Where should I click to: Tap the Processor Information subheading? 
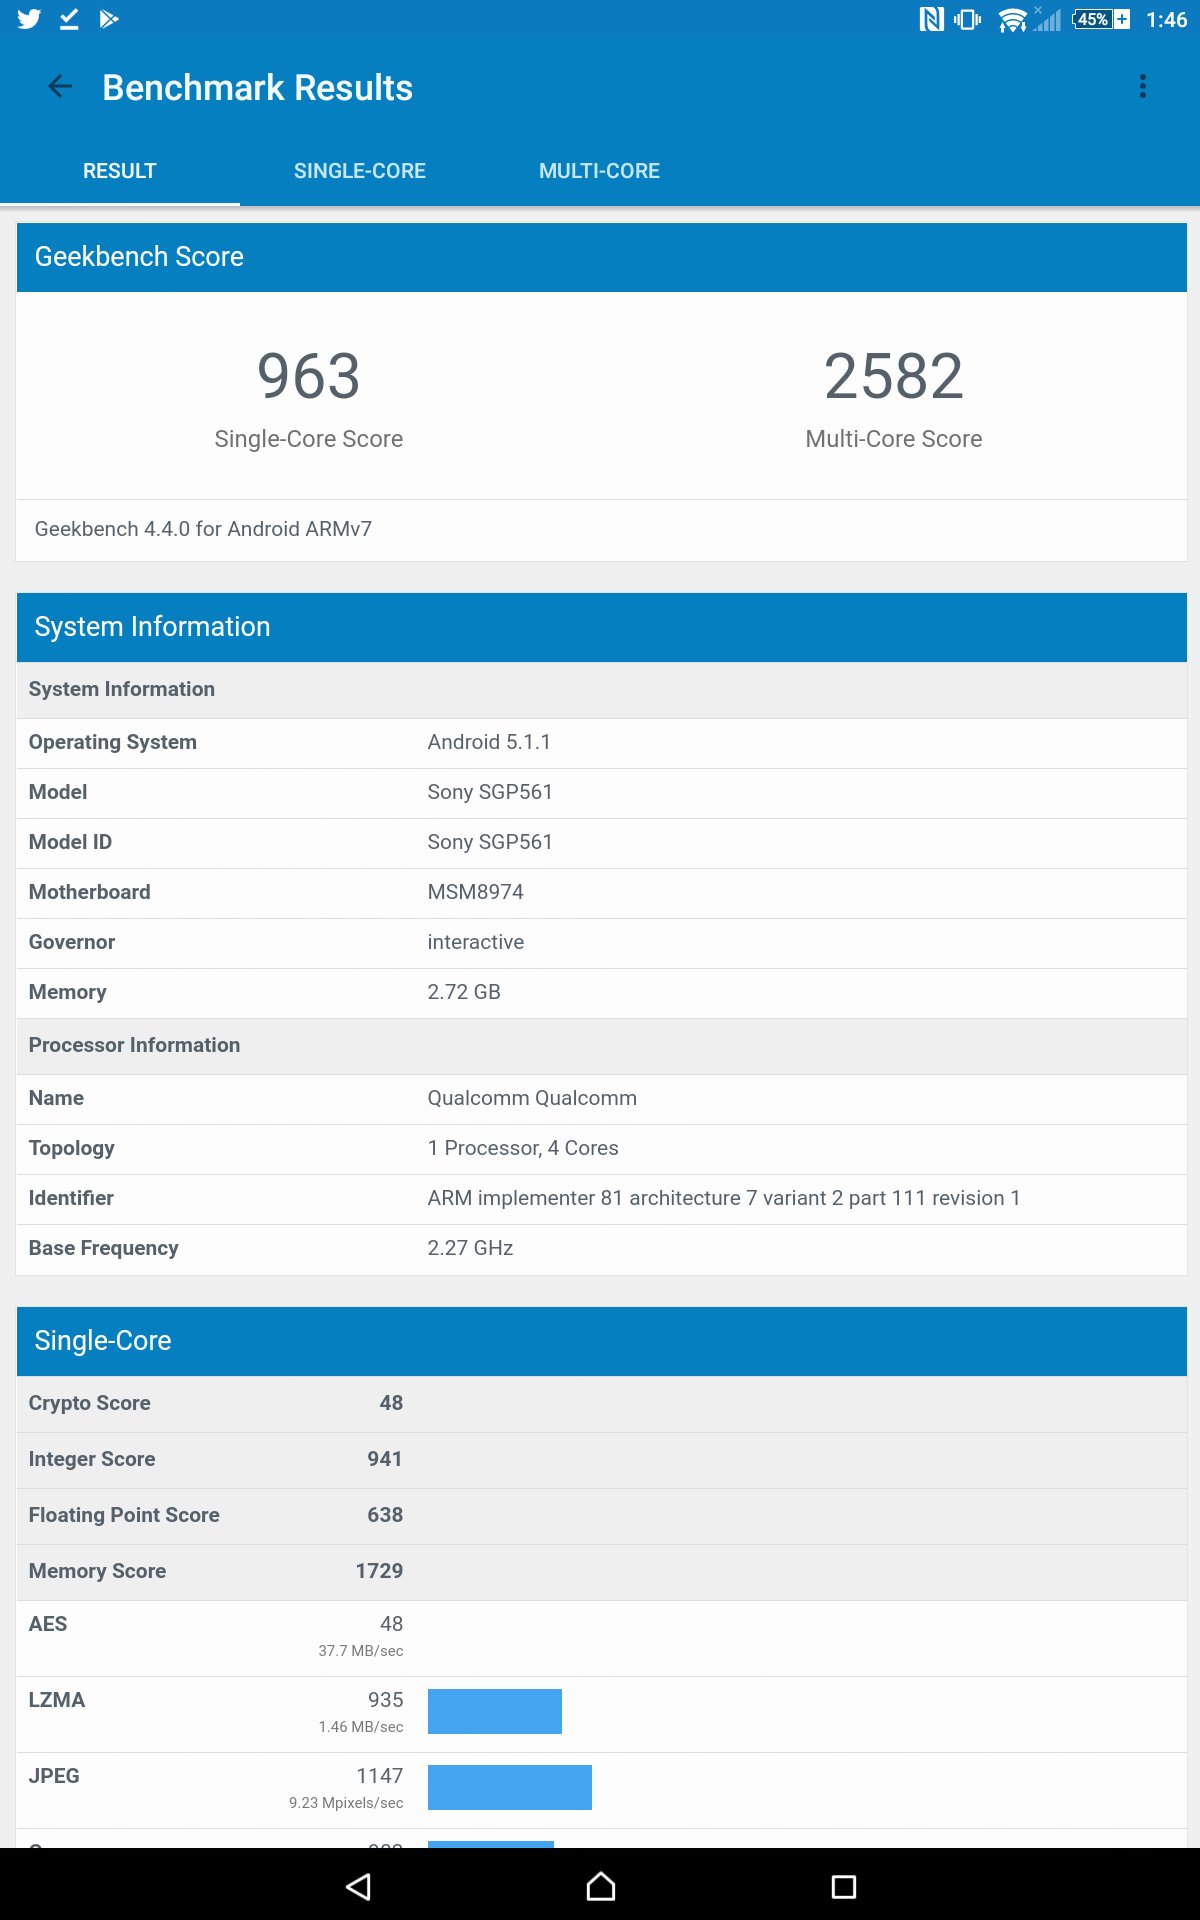click(601, 1046)
